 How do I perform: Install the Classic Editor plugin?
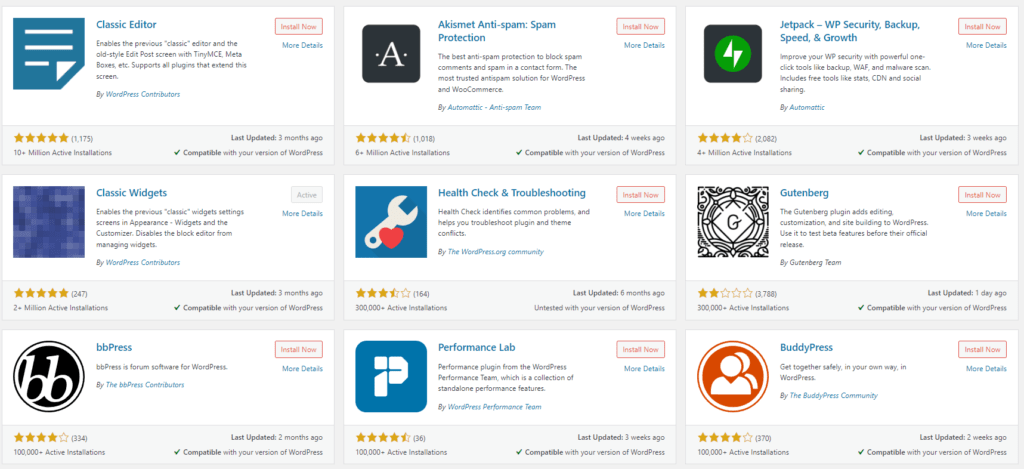point(298,27)
